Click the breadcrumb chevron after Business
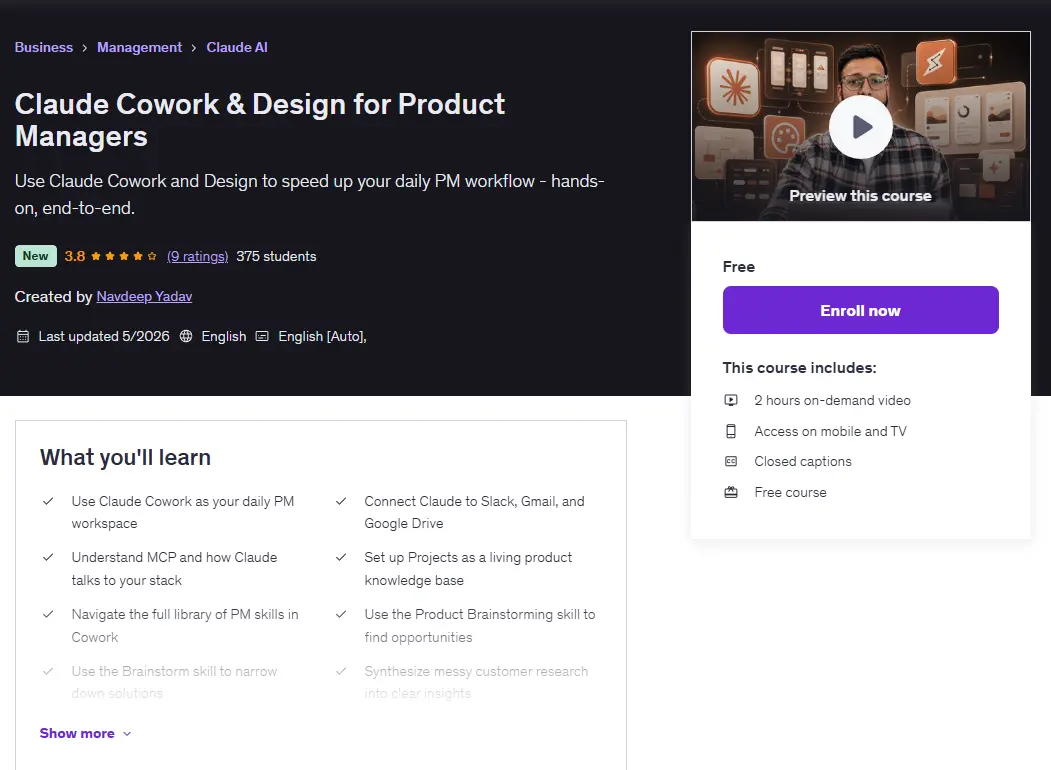1051x770 pixels. click(84, 48)
